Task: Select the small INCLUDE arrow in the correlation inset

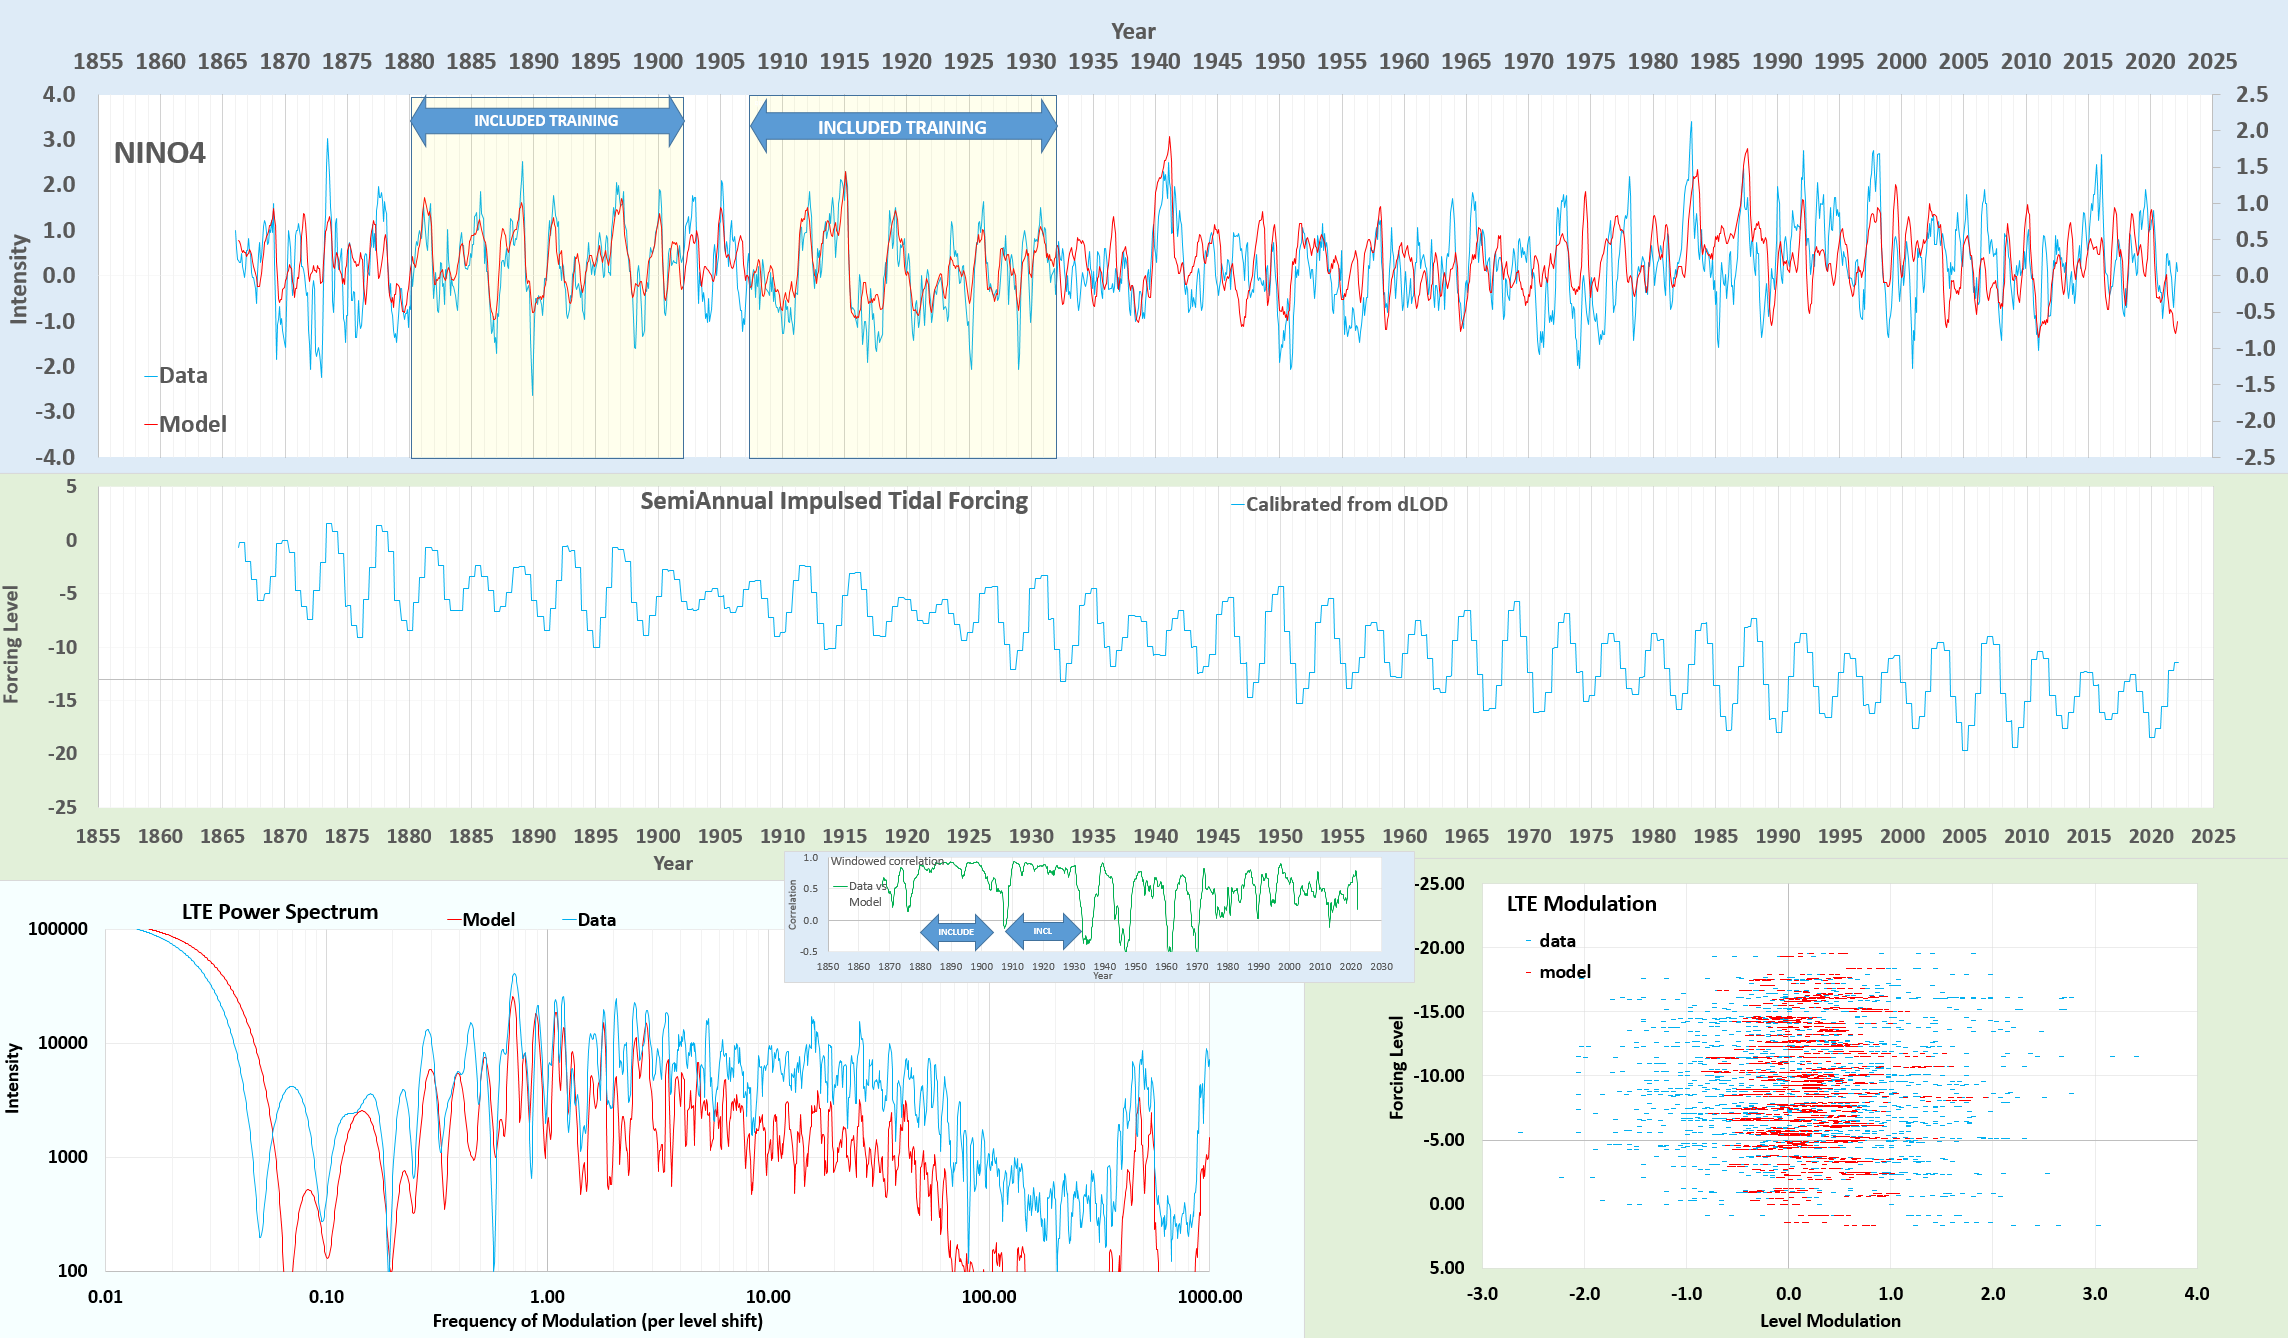Action: [956, 932]
